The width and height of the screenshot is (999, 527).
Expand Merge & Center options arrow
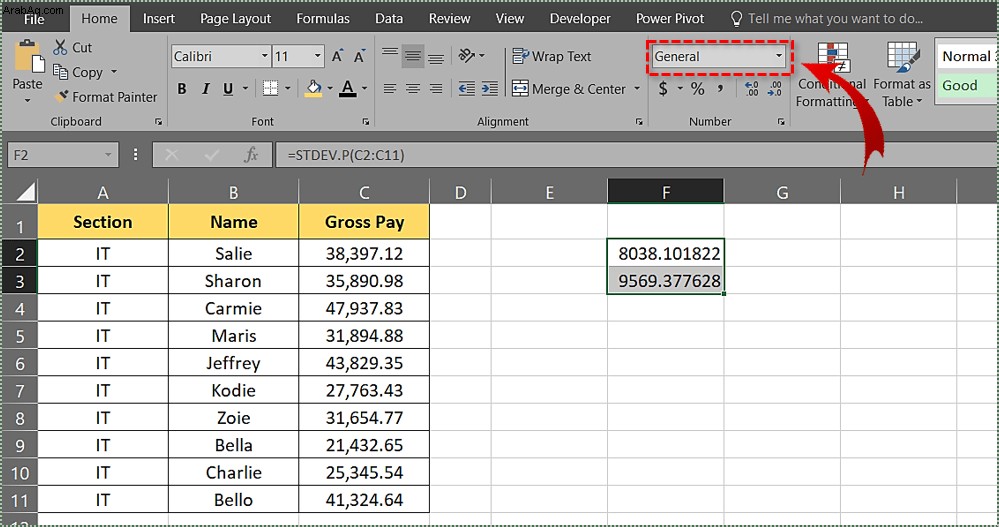pyautogui.click(x=636, y=89)
